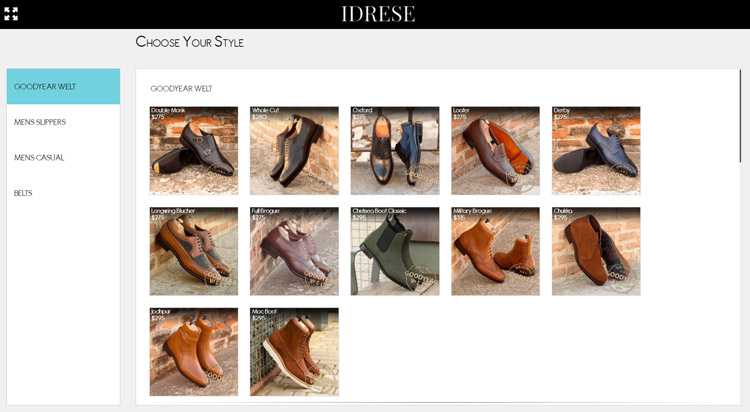Open the Chelsea Boot Classic thumbnail
This screenshot has width=750, height=412.
[x=395, y=251]
